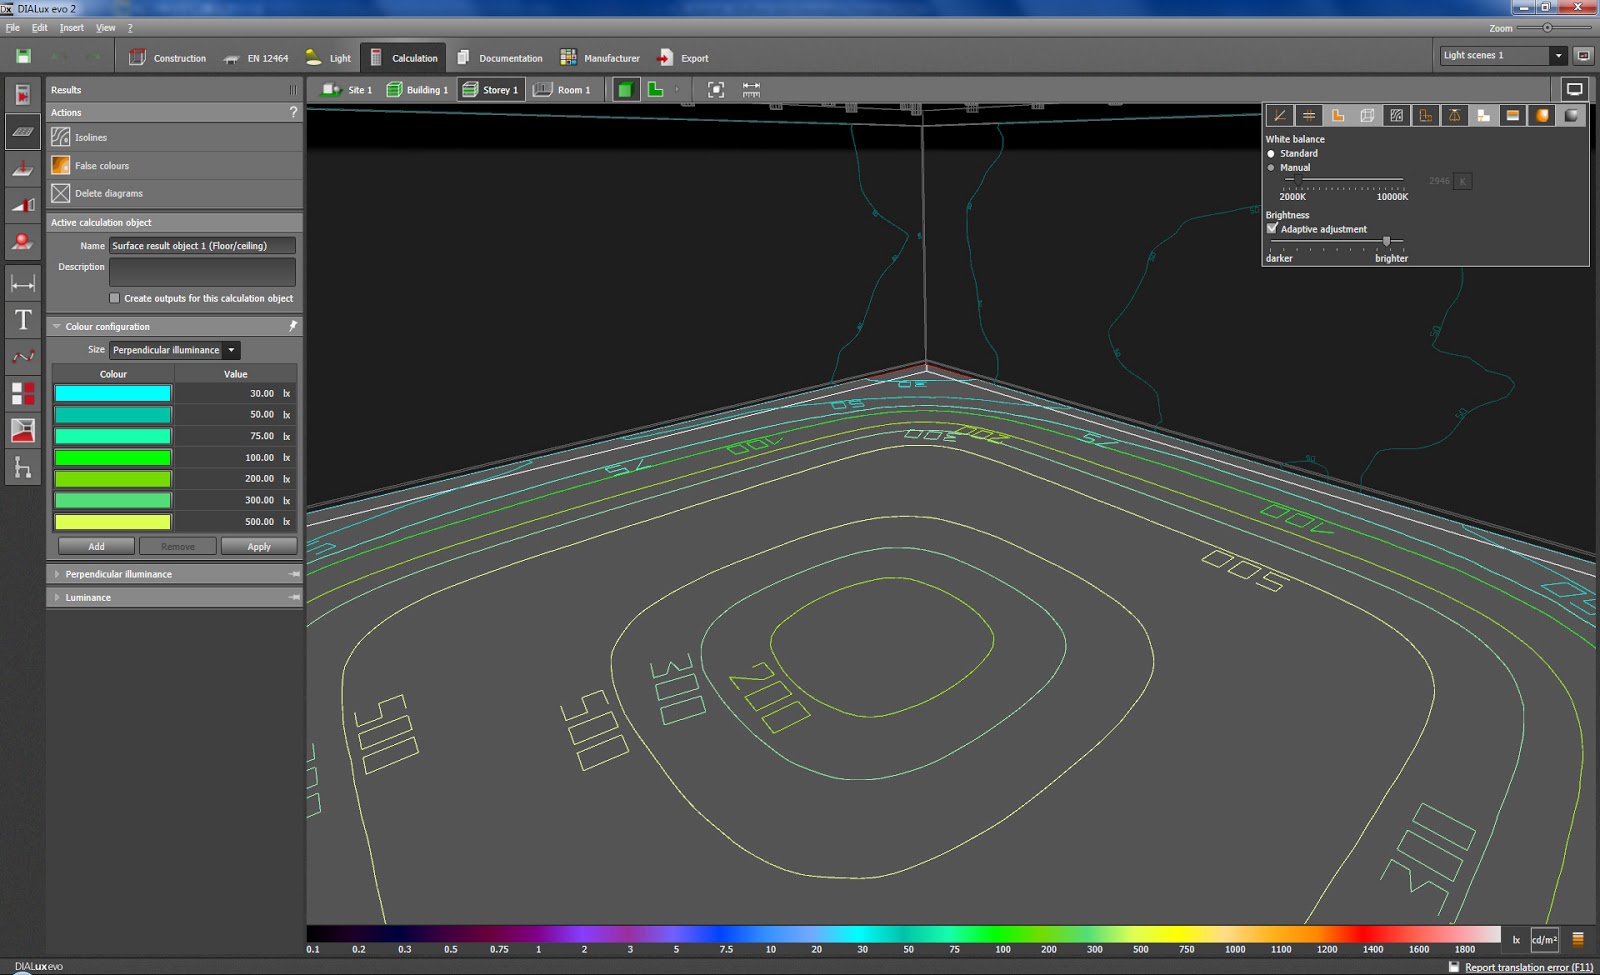Click the Name field of calculation object
This screenshot has height=975, width=1600.
click(201, 246)
